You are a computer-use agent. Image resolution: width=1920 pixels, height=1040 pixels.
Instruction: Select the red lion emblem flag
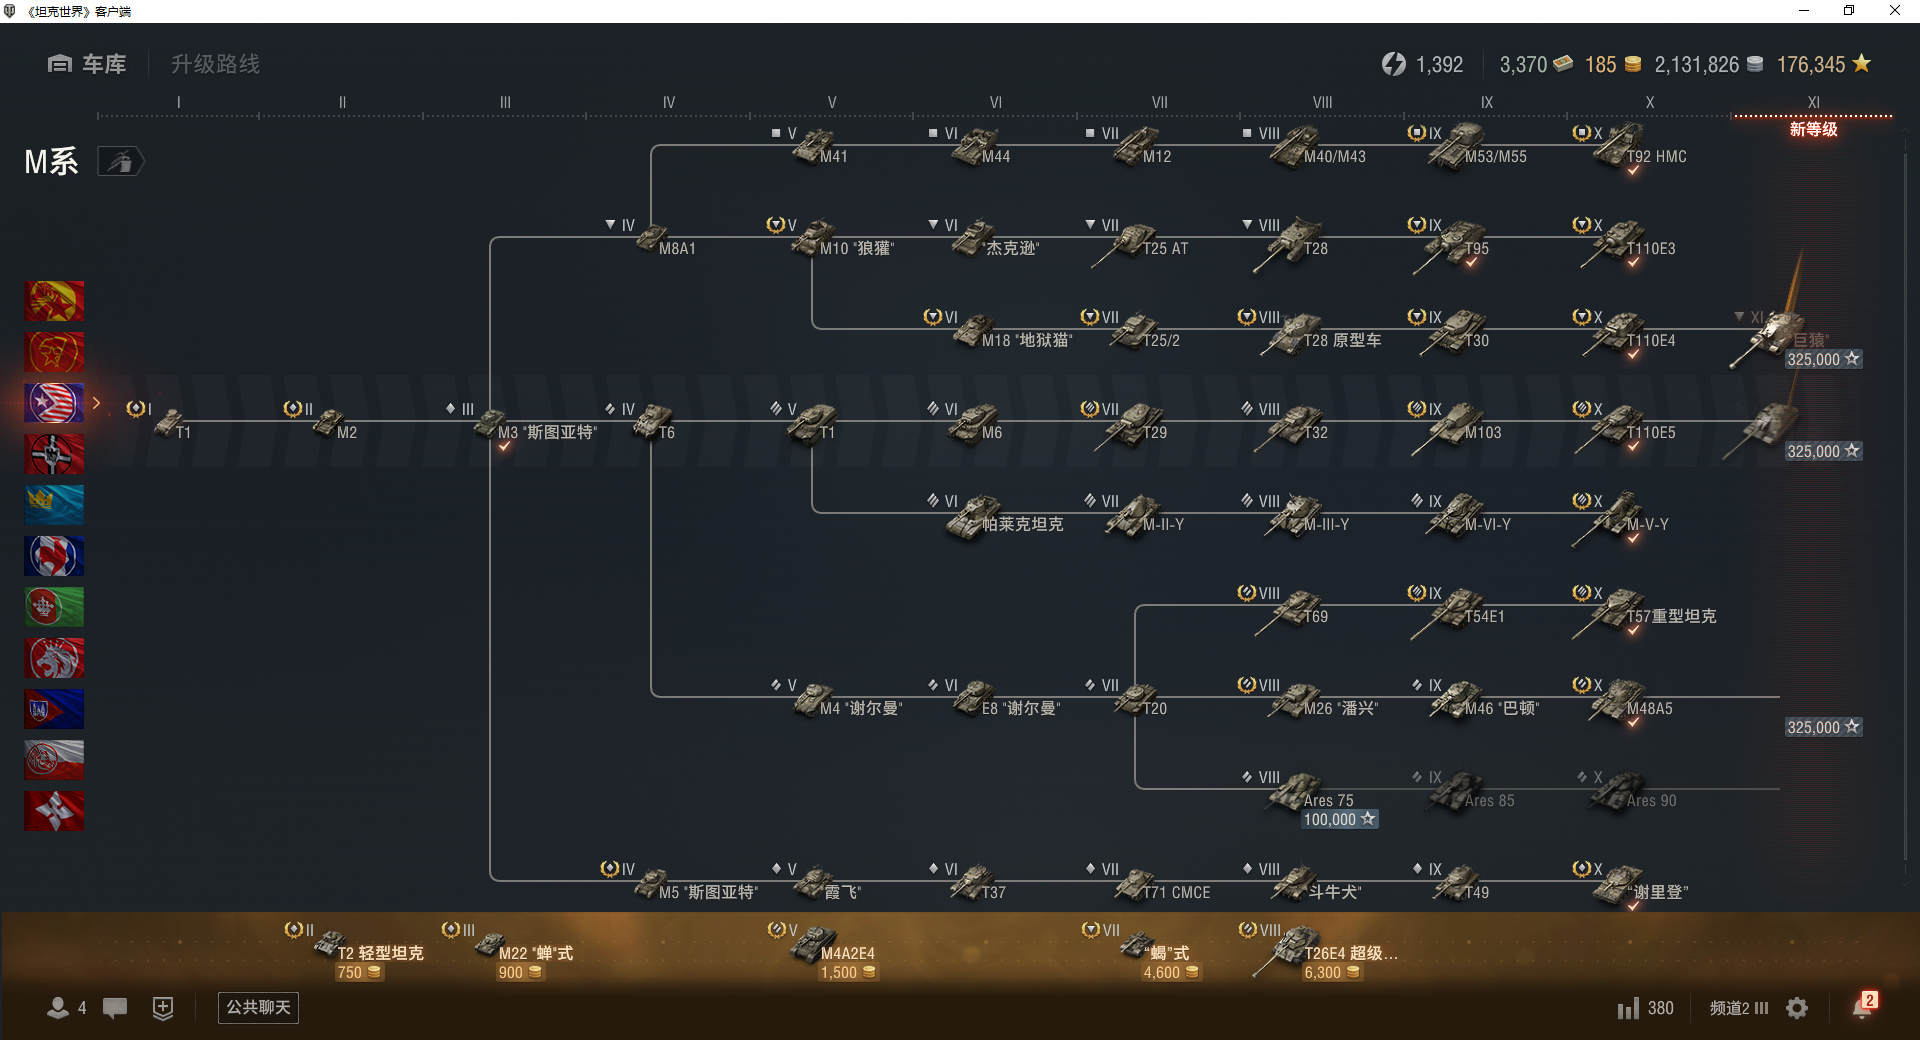[x=54, y=658]
